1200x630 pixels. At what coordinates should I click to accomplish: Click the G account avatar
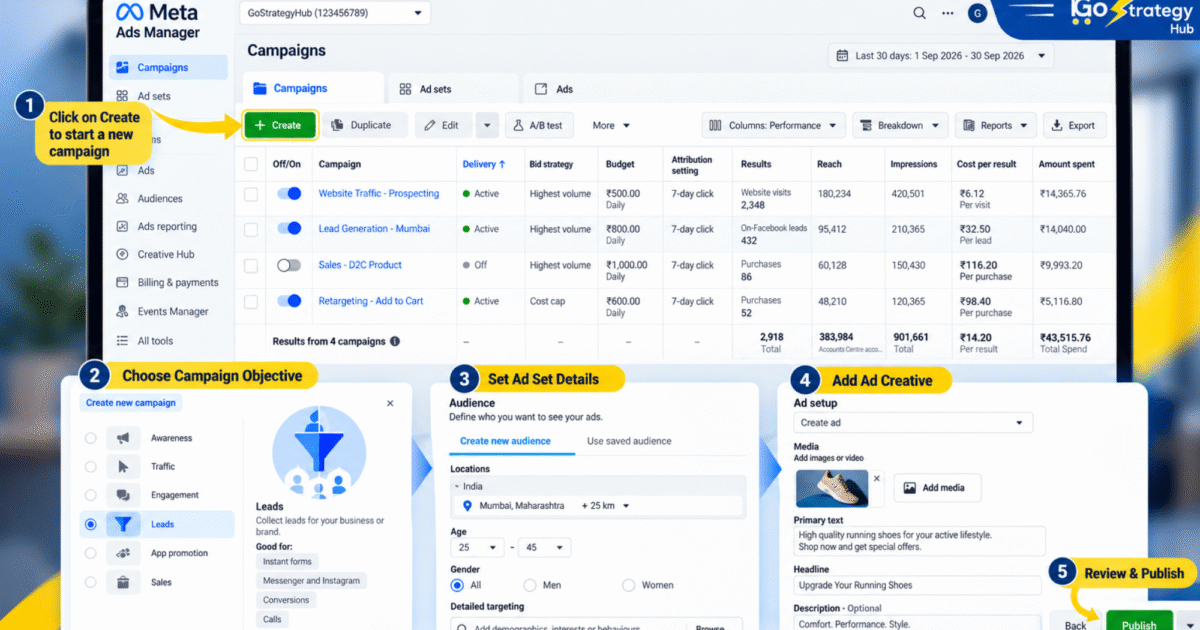[977, 14]
